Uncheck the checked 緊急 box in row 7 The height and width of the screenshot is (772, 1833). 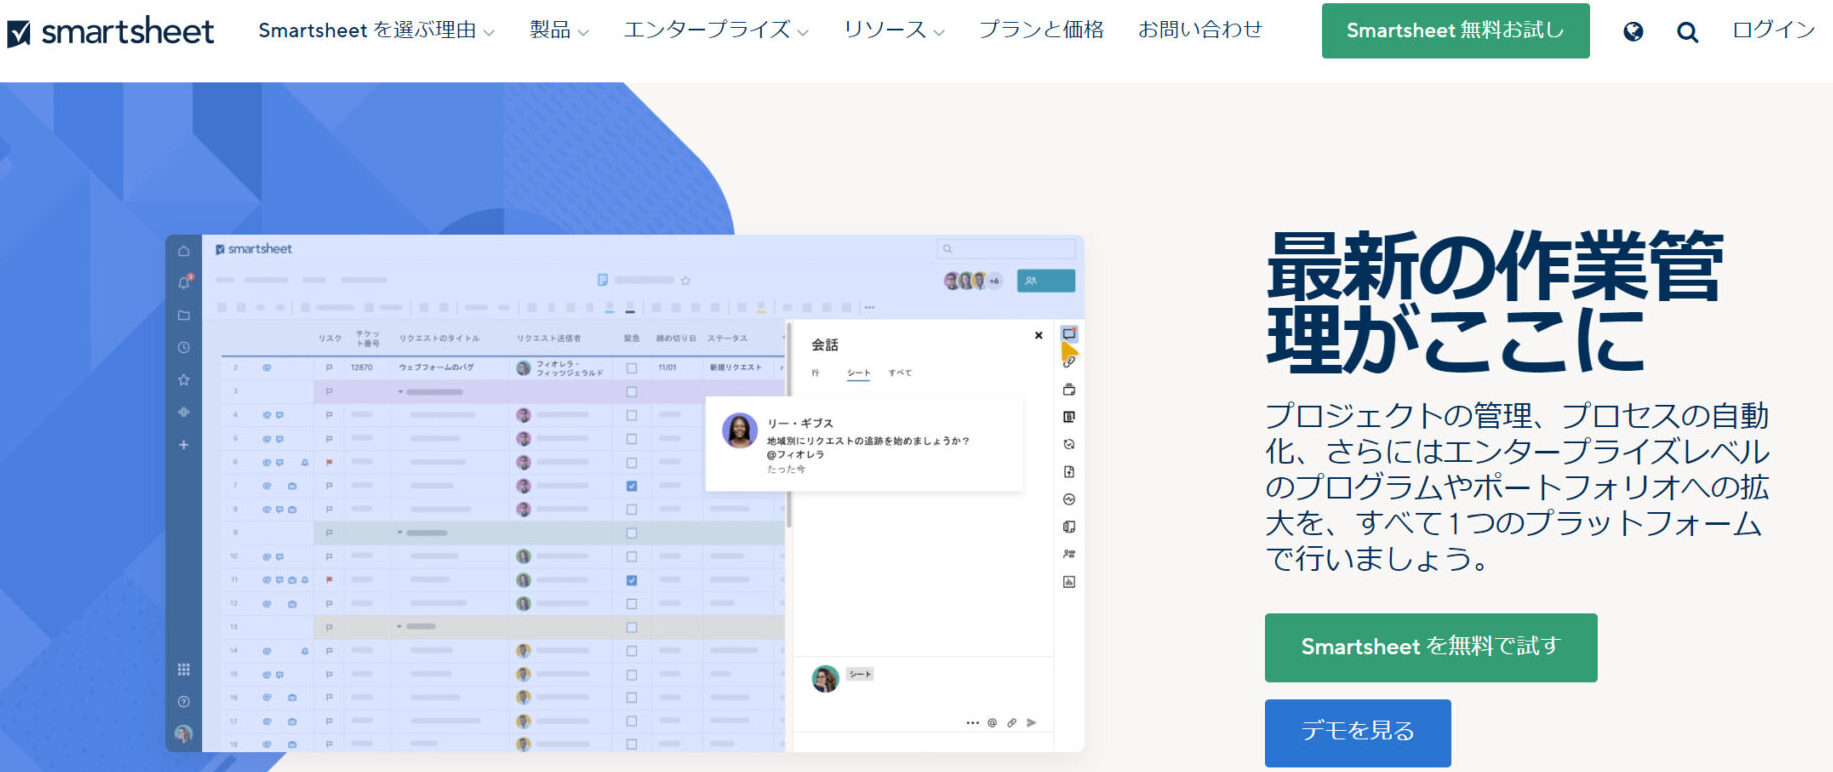[631, 486]
